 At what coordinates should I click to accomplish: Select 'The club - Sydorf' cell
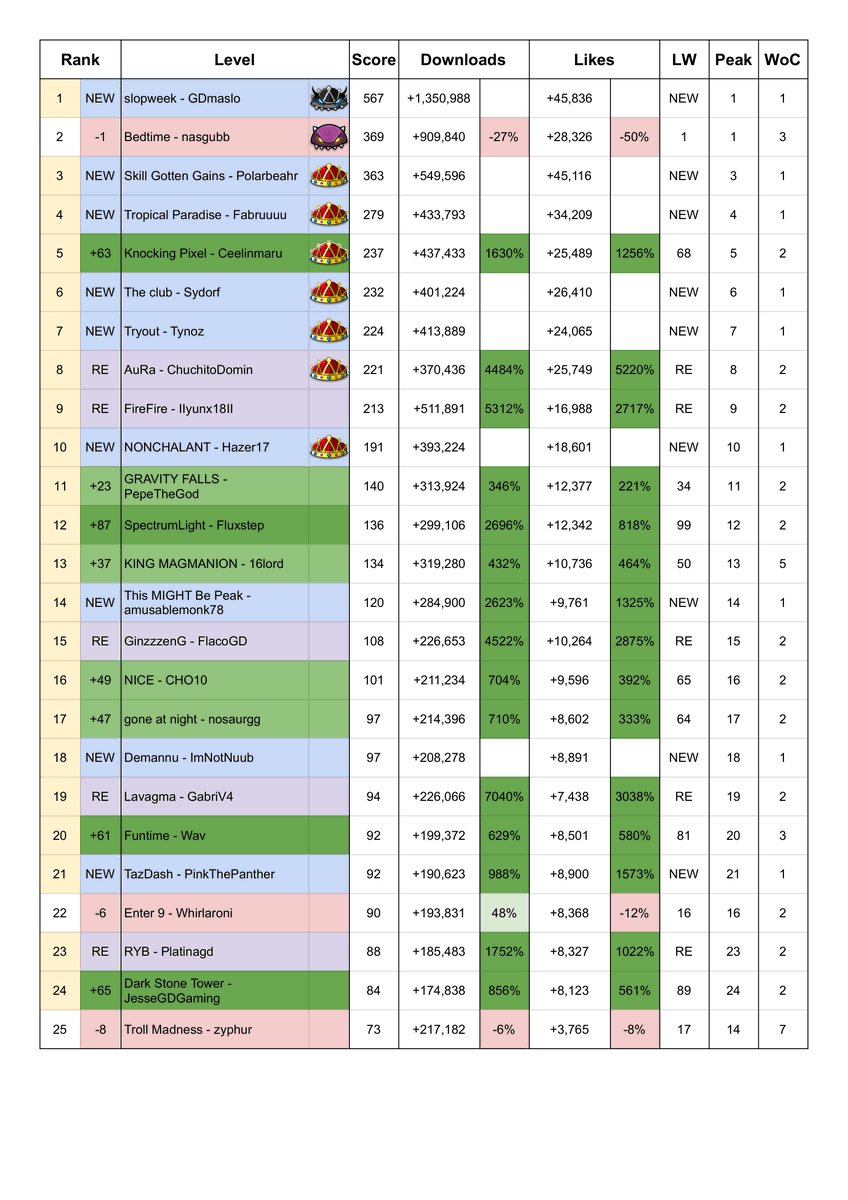(x=215, y=292)
